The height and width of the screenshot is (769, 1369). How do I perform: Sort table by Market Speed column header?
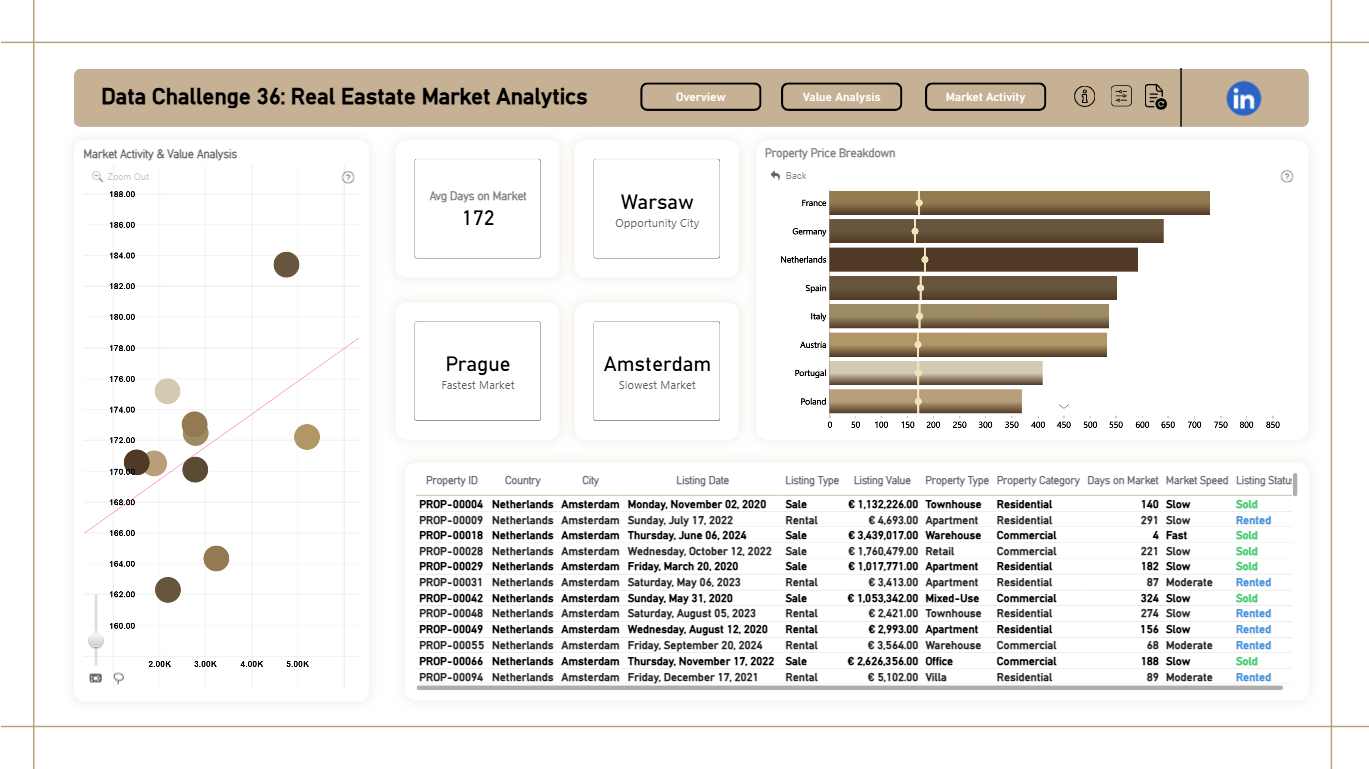pyautogui.click(x=1197, y=481)
